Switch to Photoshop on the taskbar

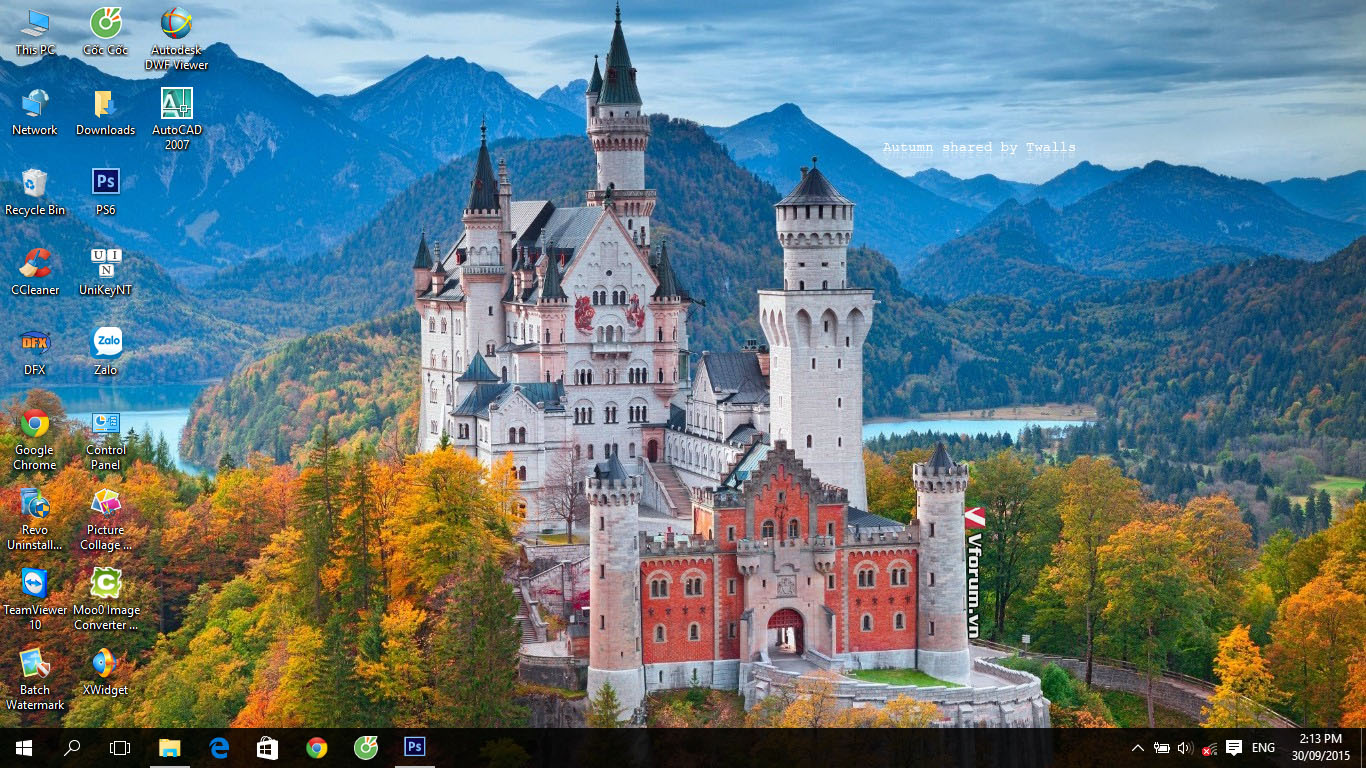click(x=415, y=748)
